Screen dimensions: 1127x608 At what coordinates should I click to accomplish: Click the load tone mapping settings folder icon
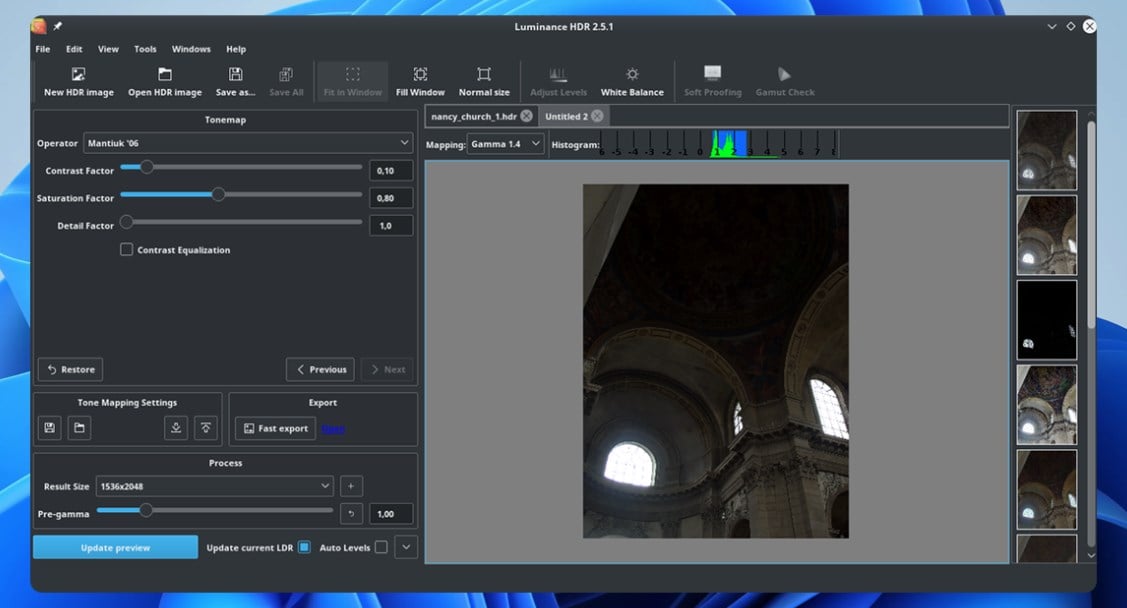coord(79,428)
